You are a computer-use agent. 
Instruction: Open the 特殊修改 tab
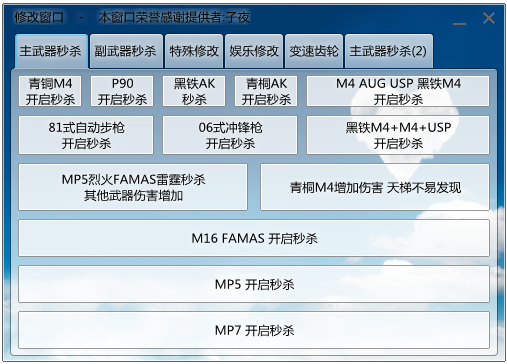tap(194, 51)
